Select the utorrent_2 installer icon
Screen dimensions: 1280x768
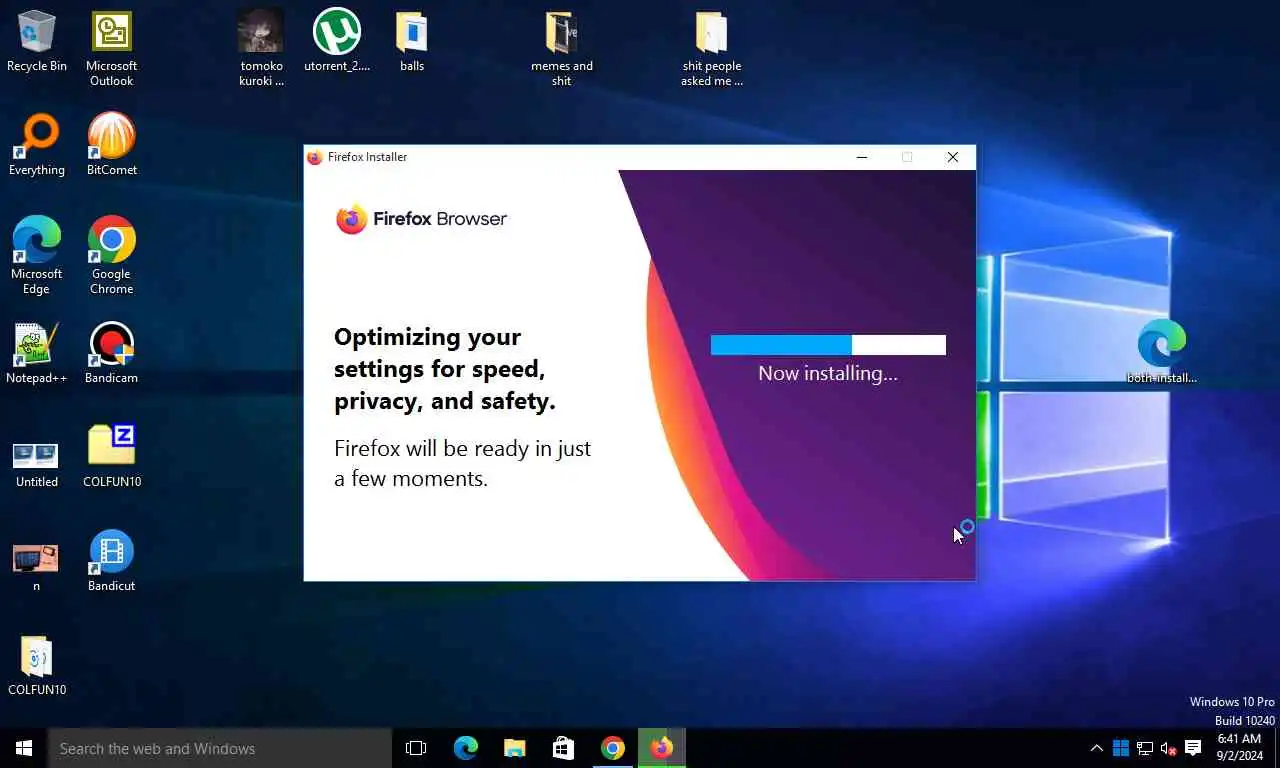337,42
